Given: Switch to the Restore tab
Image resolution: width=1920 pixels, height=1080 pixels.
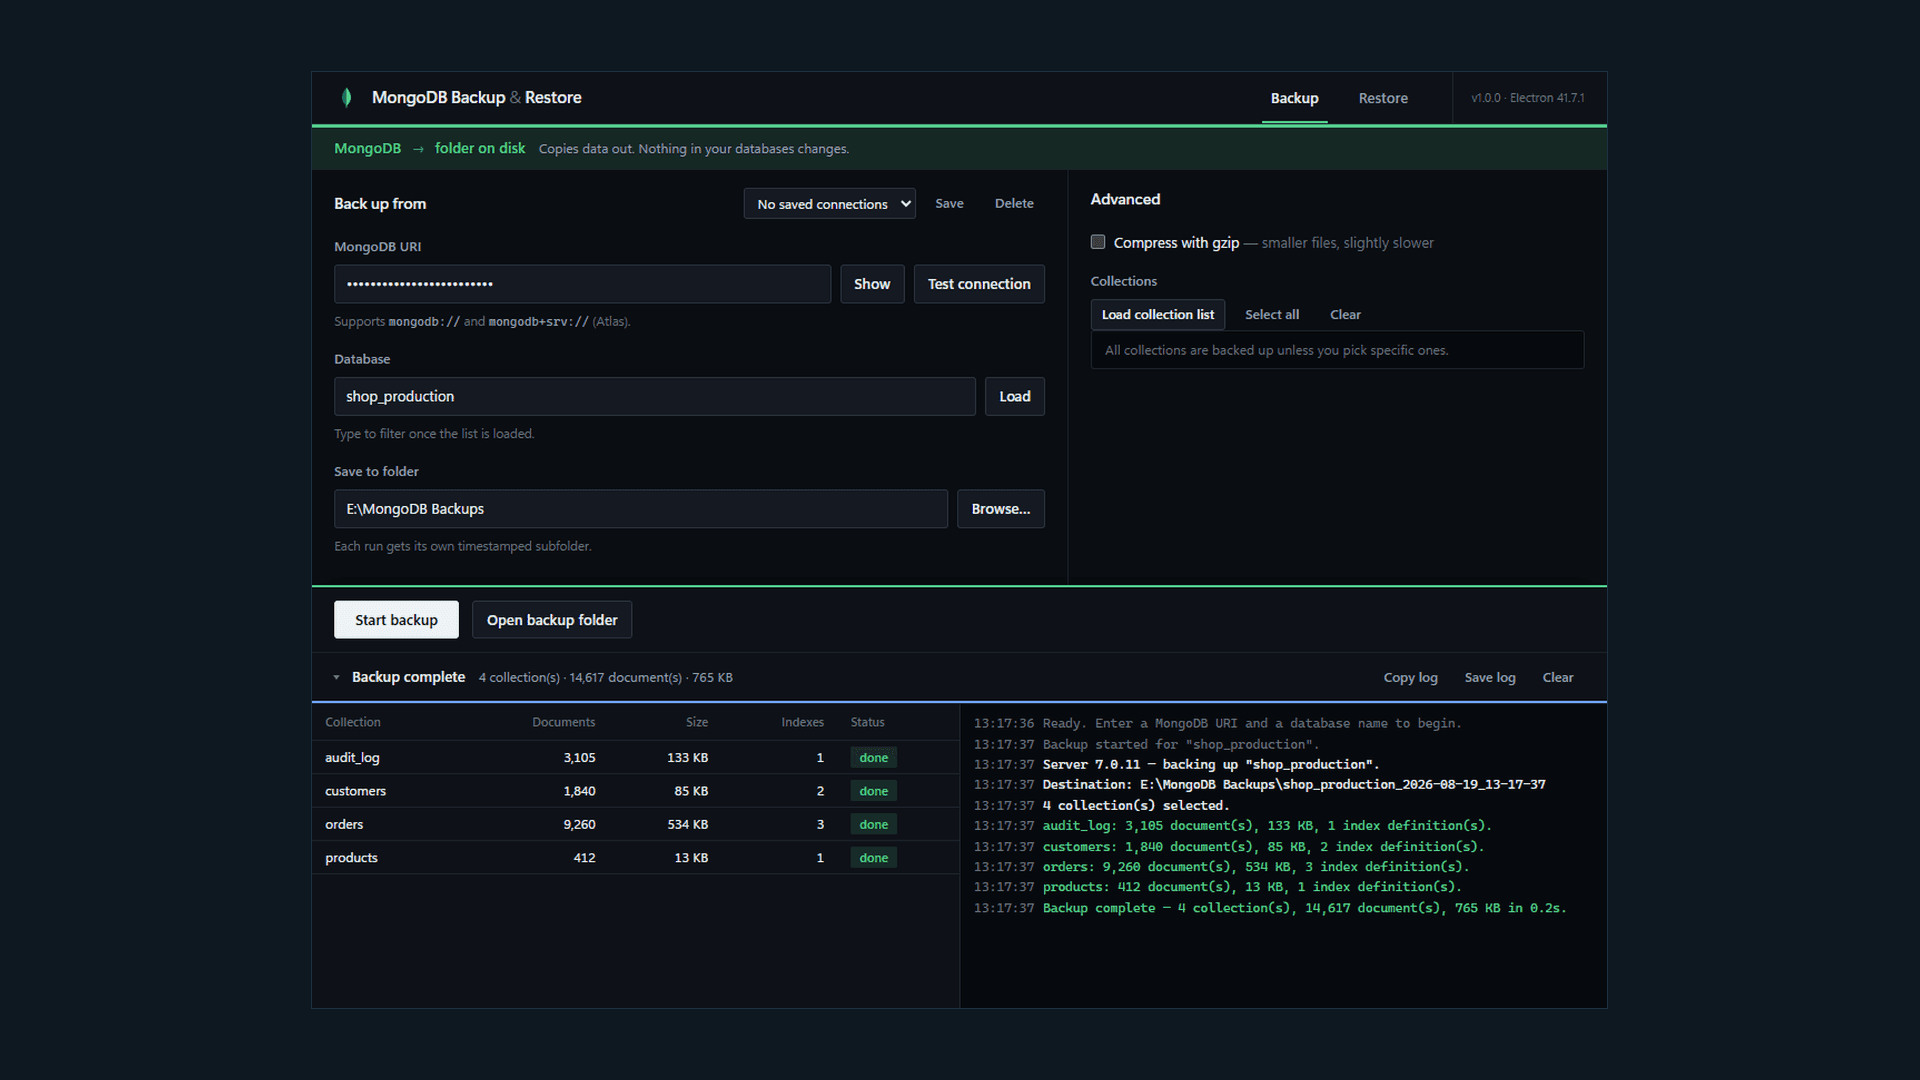Looking at the screenshot, I should 1383,98.
